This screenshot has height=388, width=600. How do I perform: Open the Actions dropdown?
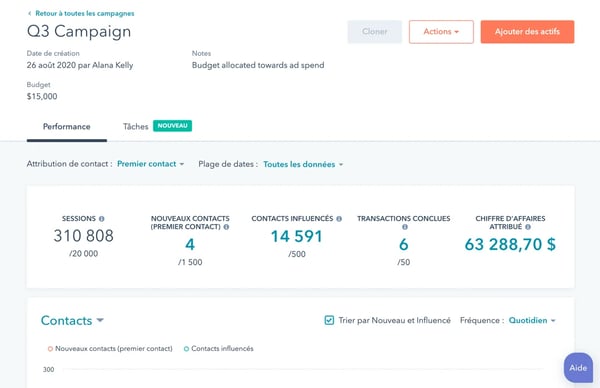pyautogui.click(x=441, y=32)
